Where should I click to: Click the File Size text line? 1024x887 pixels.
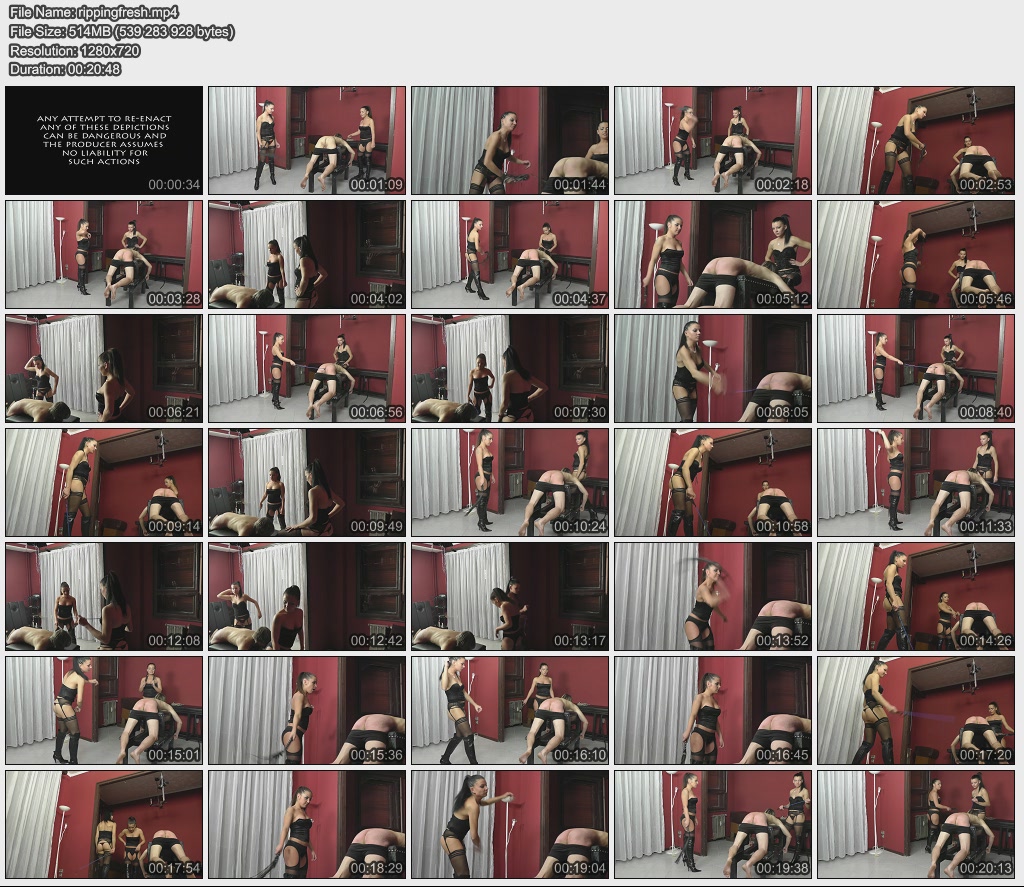click(121, 31)
